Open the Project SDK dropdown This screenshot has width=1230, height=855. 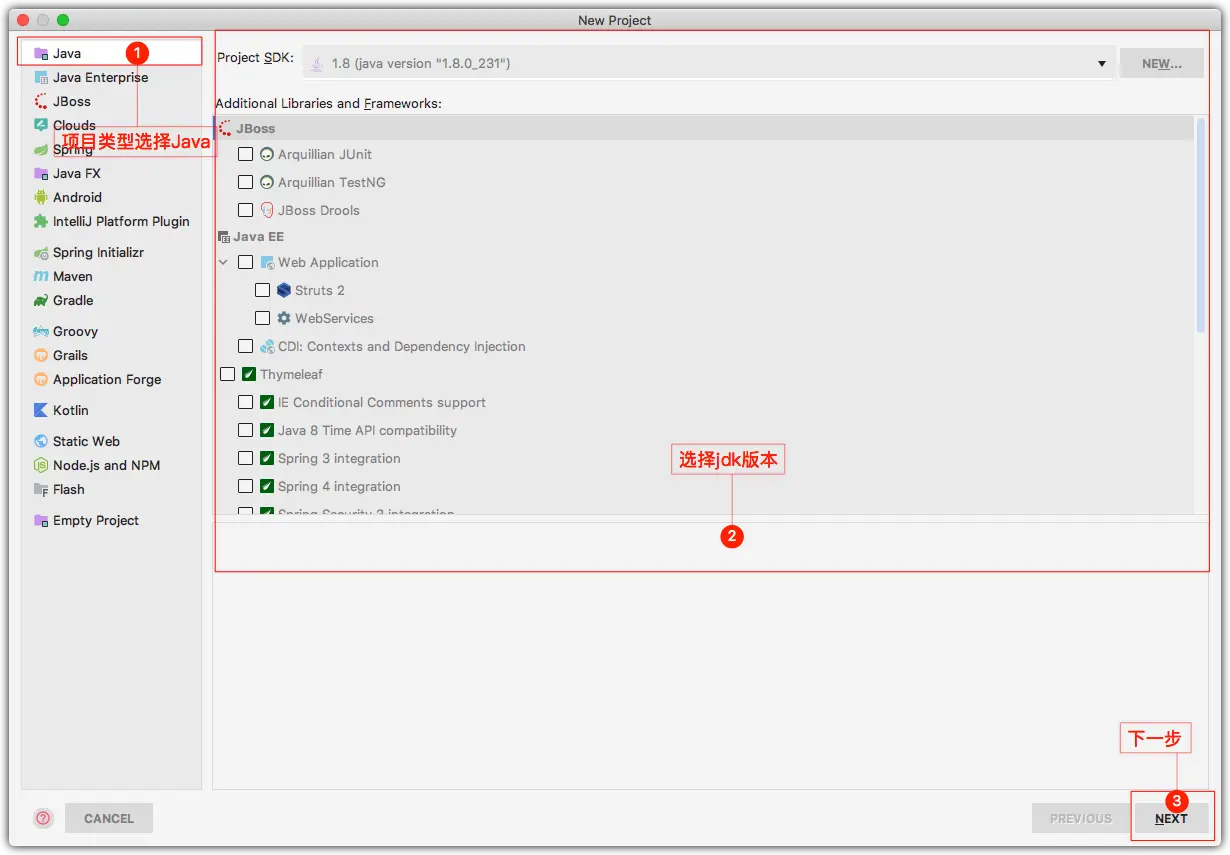[708, 63]
